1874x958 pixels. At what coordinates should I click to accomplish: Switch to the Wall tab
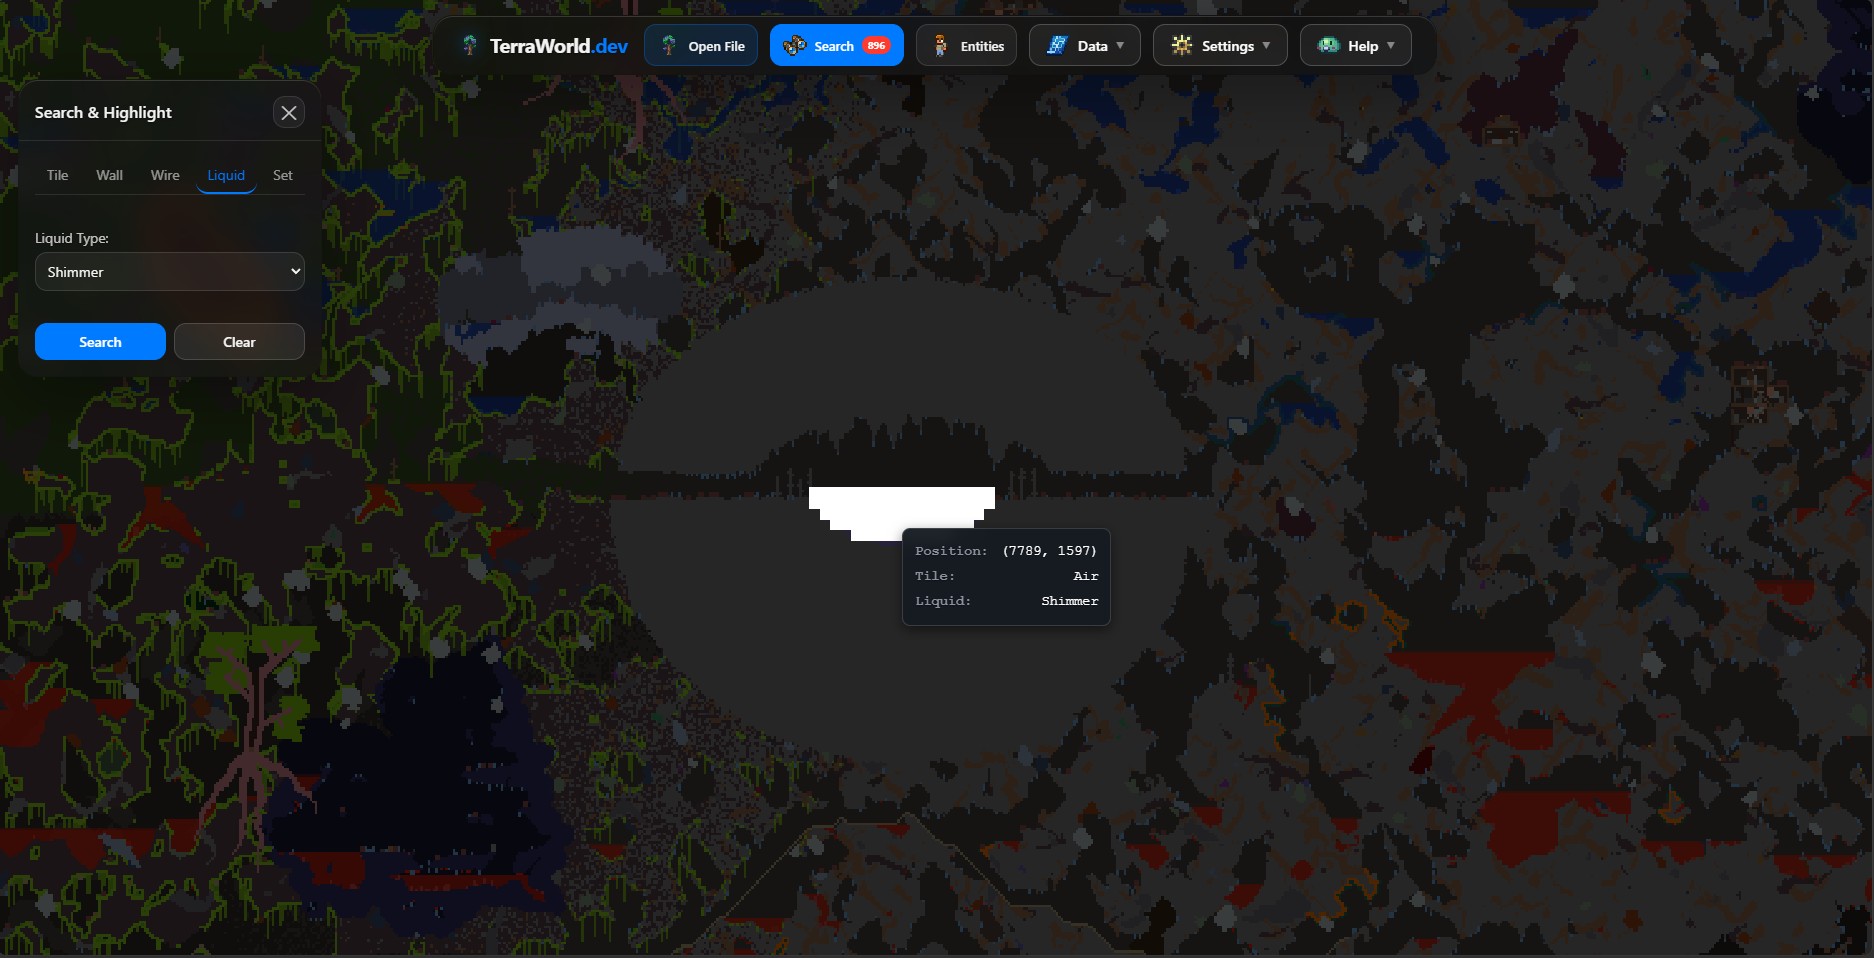coord(110,175)
